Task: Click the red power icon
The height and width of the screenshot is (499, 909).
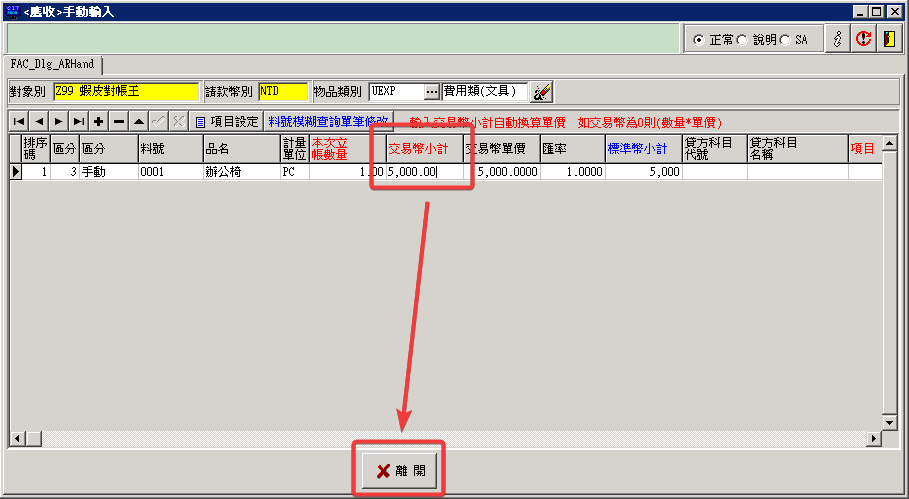Action: click(863, 39)
